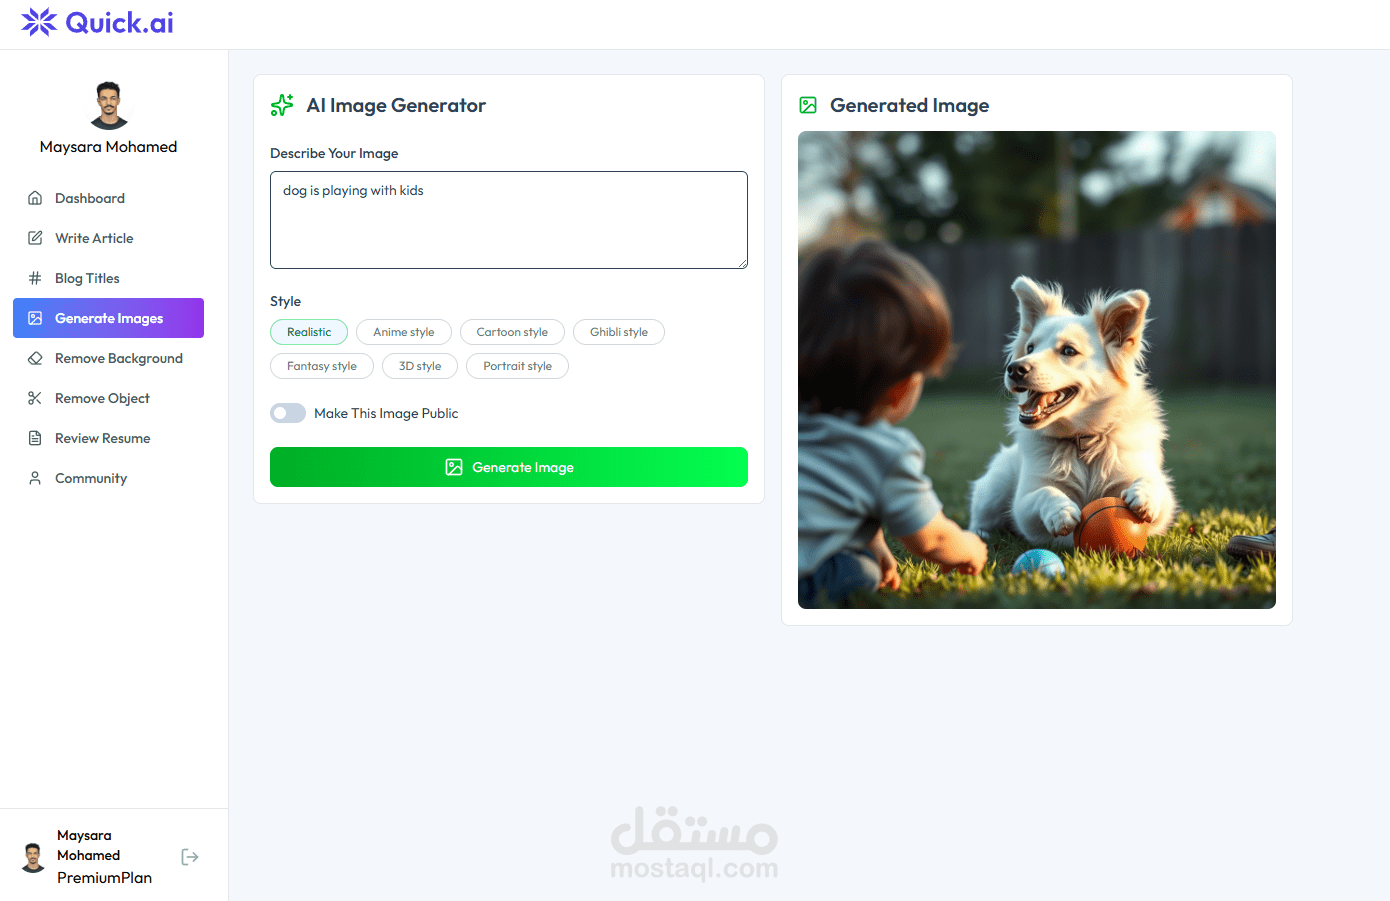Click the generated dog image preview
The width and height of the screenshot is (1390, 901).
1037,370
